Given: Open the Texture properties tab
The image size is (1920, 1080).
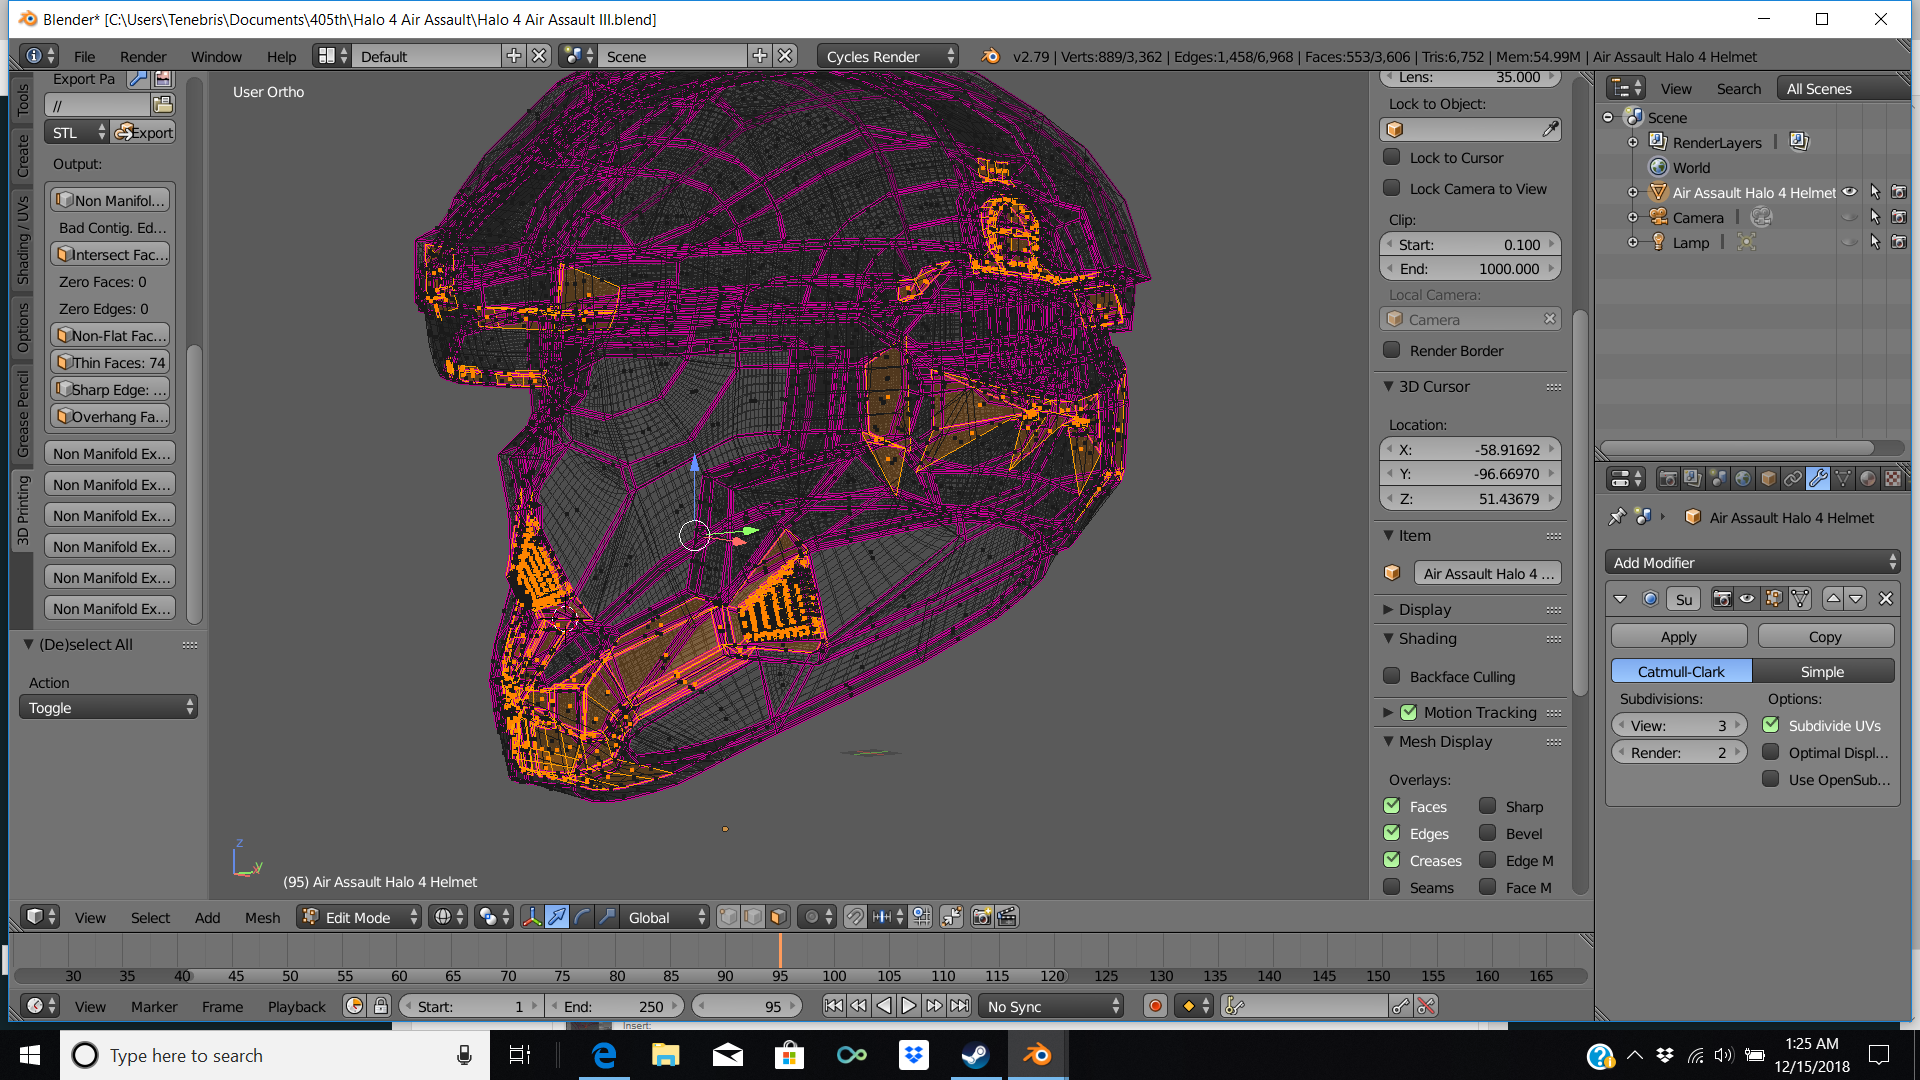Looking at the screenshot, I should click(1893, 479).
